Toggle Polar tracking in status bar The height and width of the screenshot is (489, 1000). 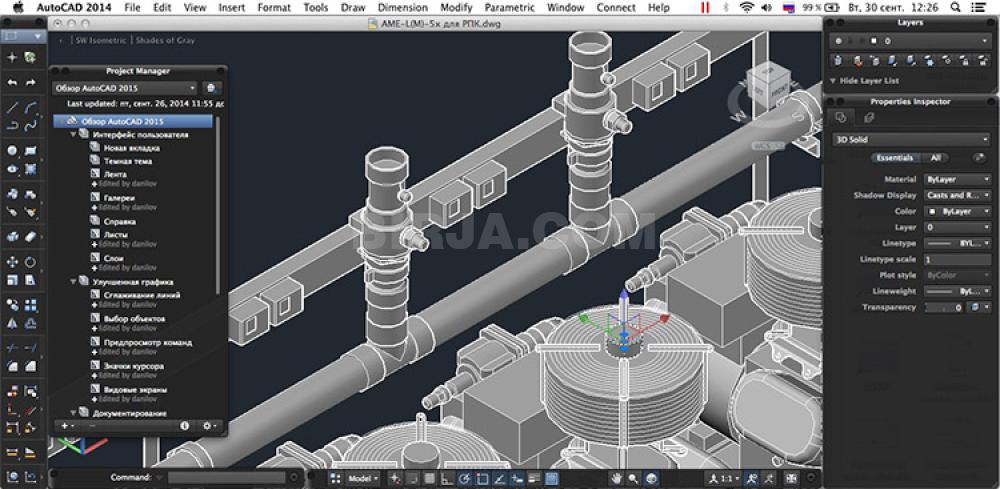[x=464, y=478]
